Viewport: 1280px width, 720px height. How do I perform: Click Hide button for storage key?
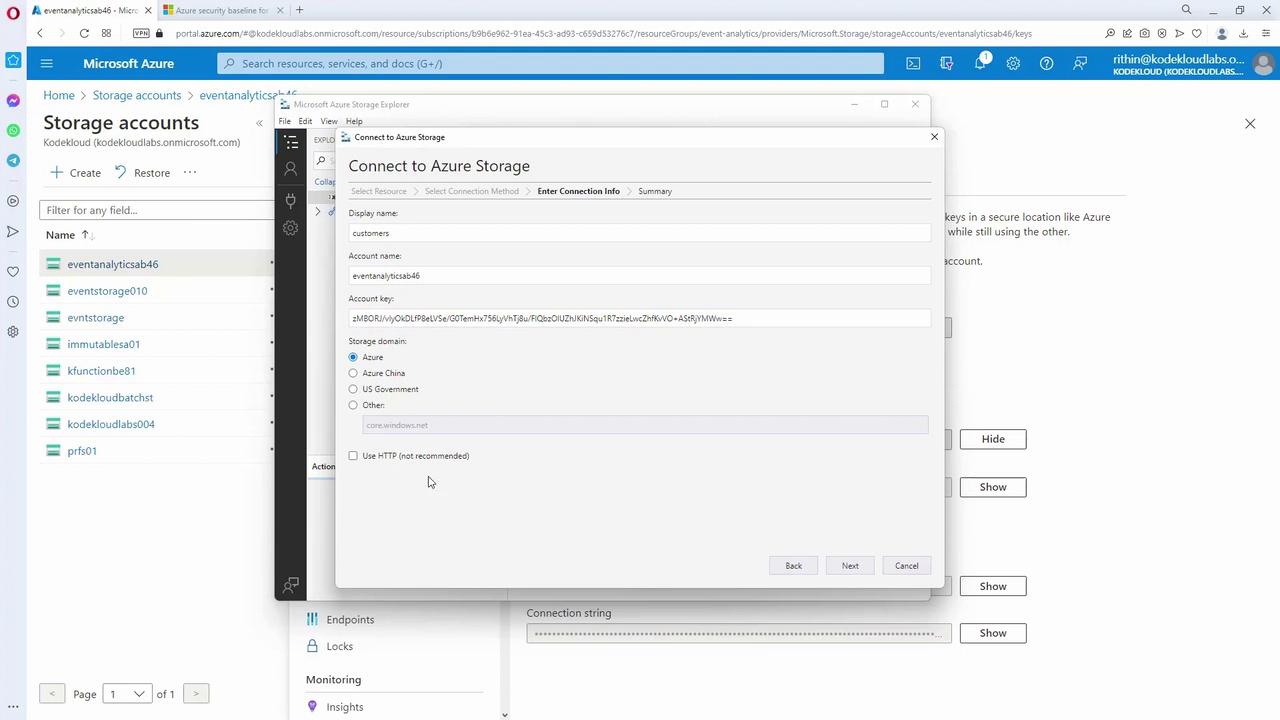(993, 439)
